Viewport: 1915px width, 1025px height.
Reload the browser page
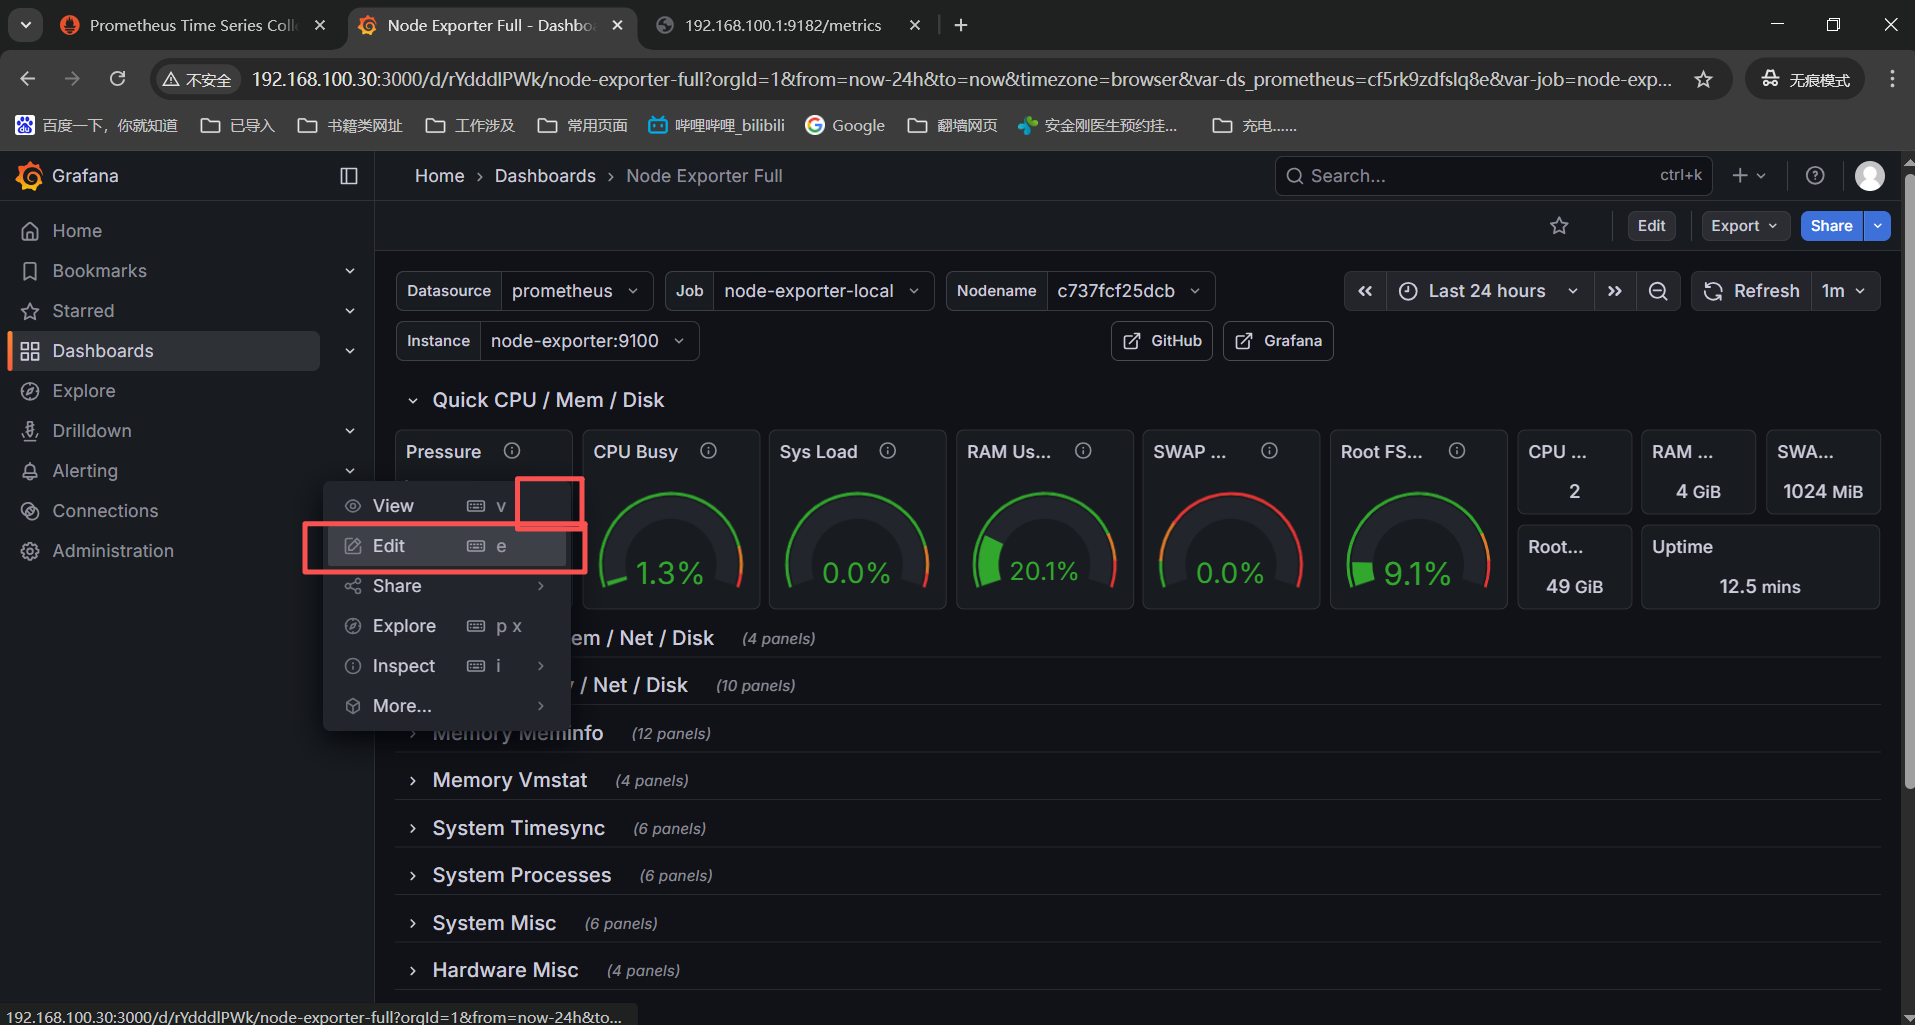[x=118, y=79]
